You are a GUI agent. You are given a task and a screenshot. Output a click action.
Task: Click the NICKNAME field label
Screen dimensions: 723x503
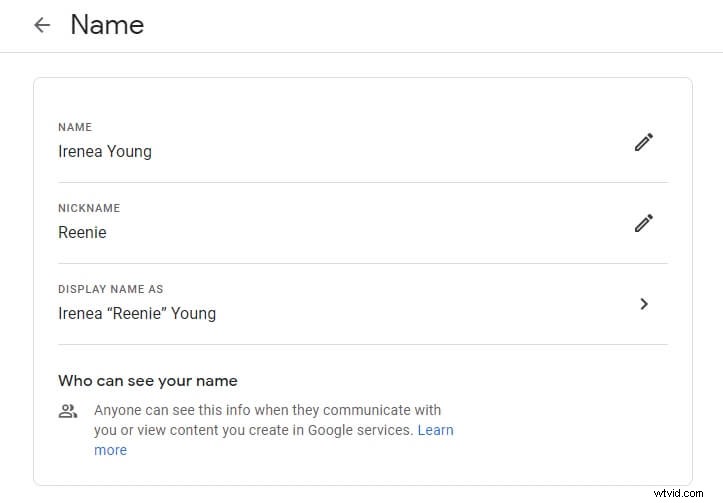pyautogui.click(x=89, y=208)
